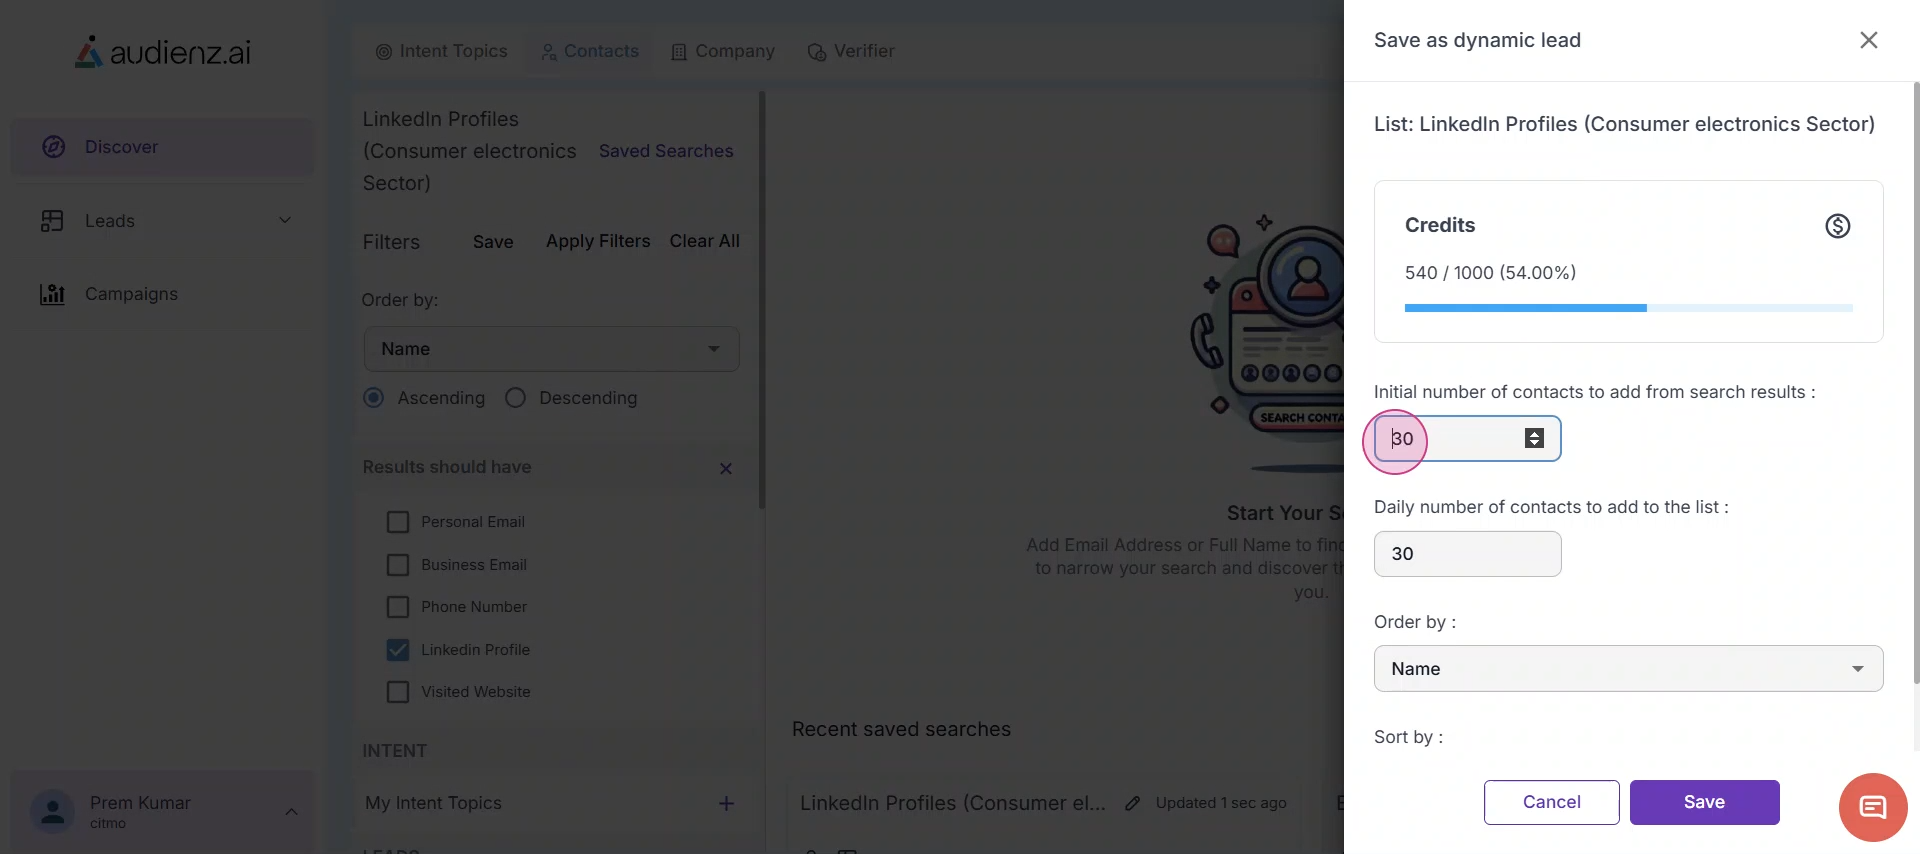Expand the Leads sidebar menu chevron
The image size is (1920, 854).
coord(285,221)
